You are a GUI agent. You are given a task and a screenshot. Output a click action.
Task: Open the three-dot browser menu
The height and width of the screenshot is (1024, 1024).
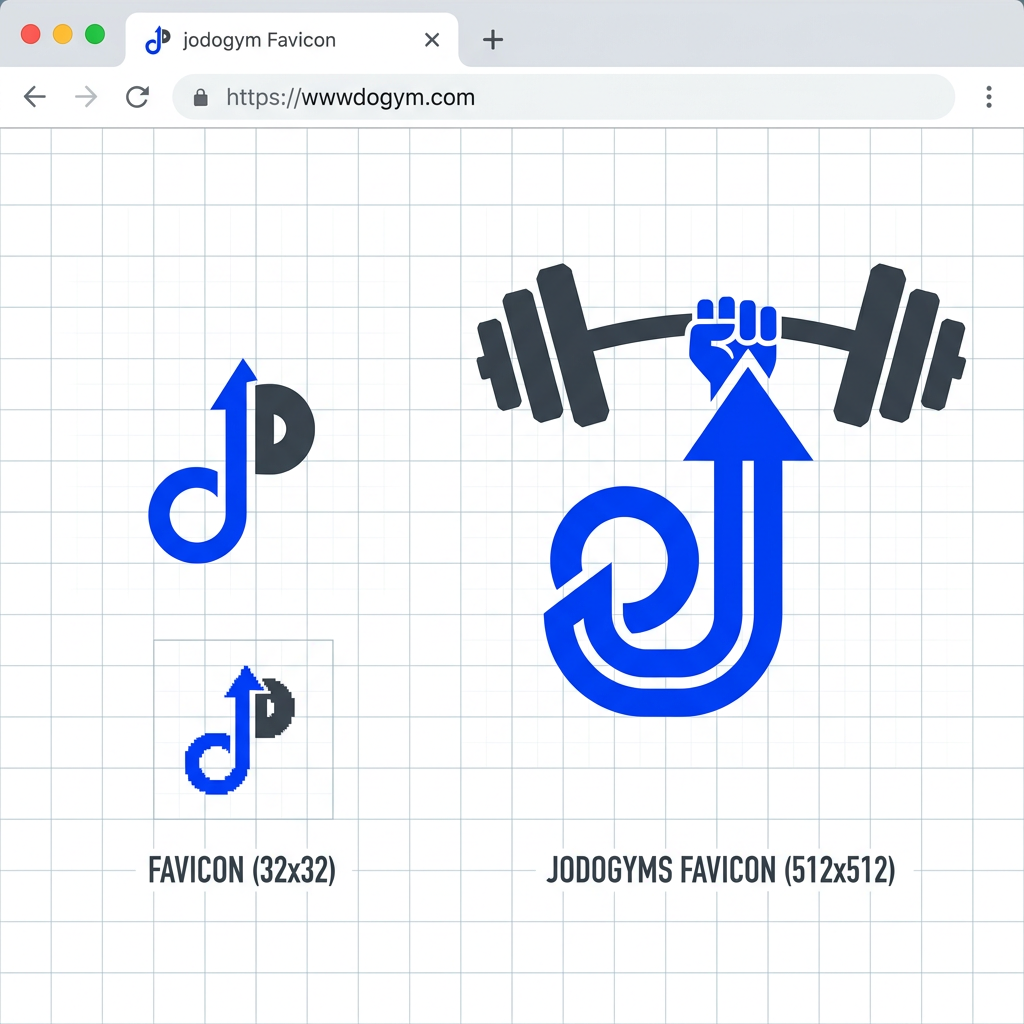[989, 97]
